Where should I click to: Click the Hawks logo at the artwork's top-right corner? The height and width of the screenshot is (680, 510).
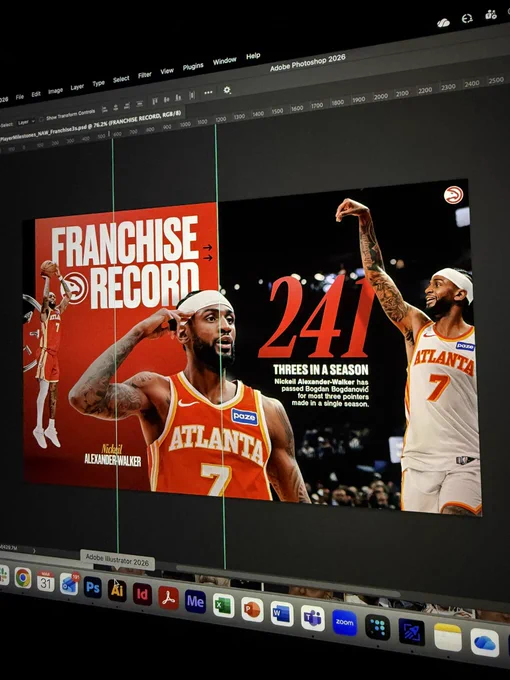pyautogui.click(x=453, y=196)
